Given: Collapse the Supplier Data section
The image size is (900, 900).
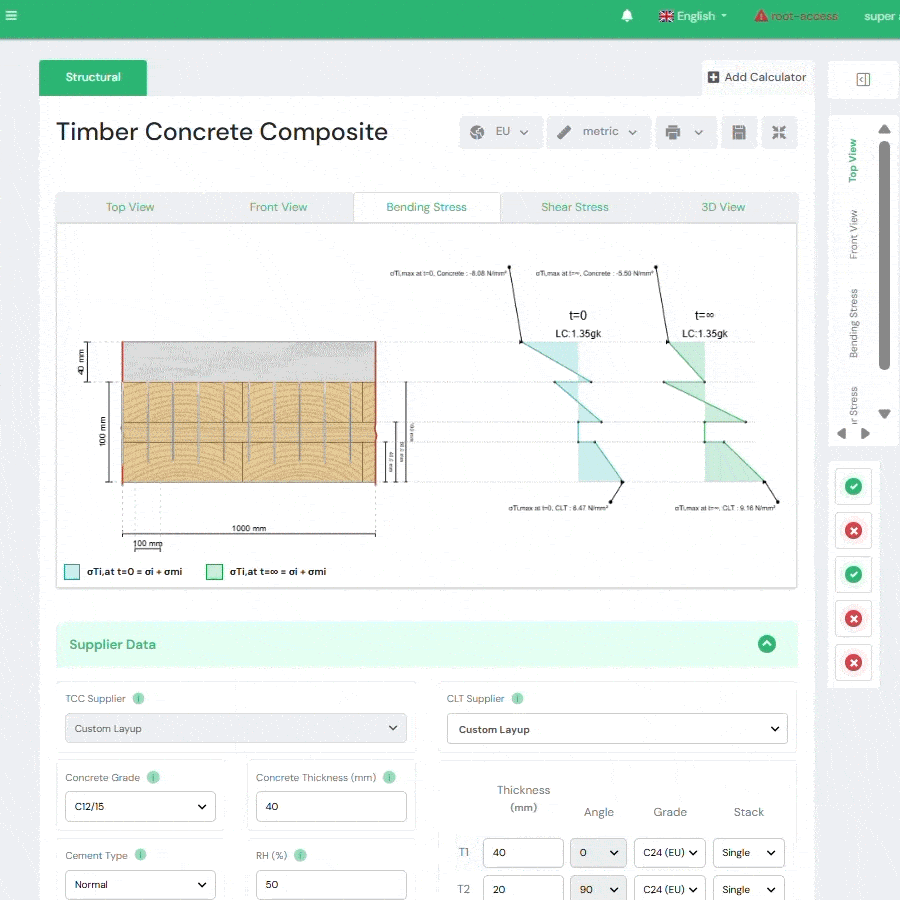Looking at the screenshot, I should [767, 644].
